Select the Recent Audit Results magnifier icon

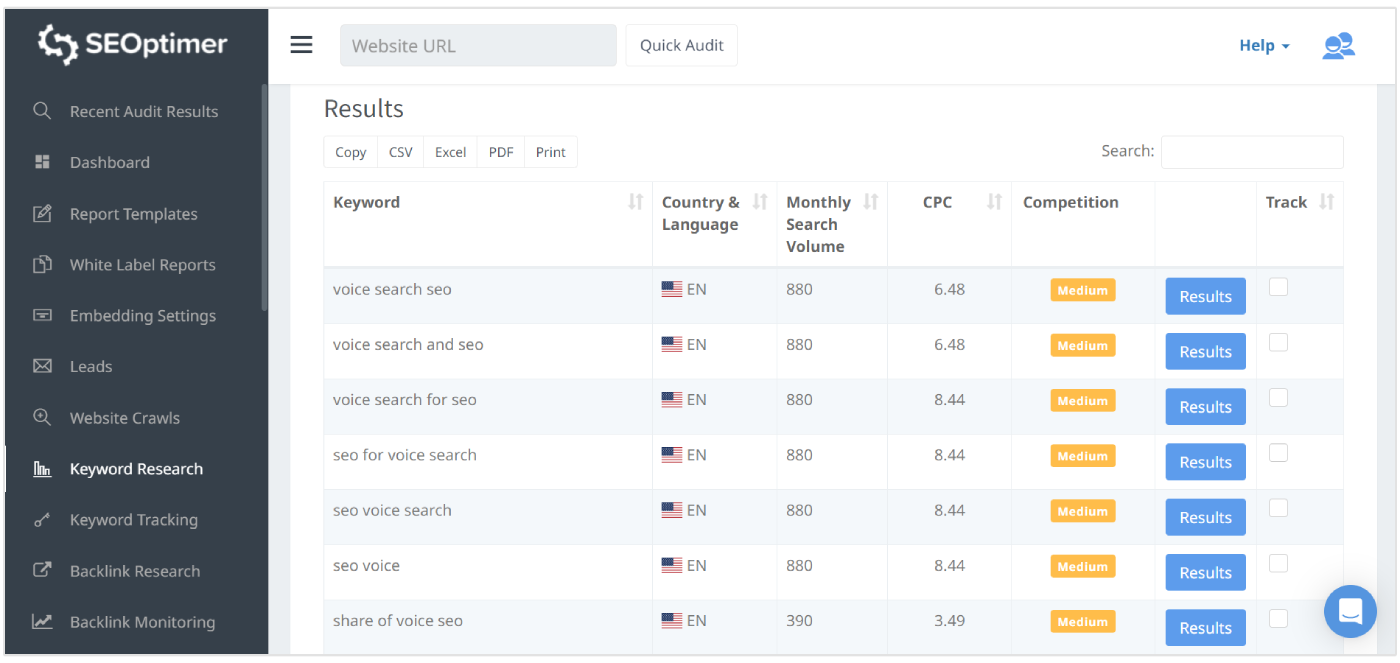42,111
